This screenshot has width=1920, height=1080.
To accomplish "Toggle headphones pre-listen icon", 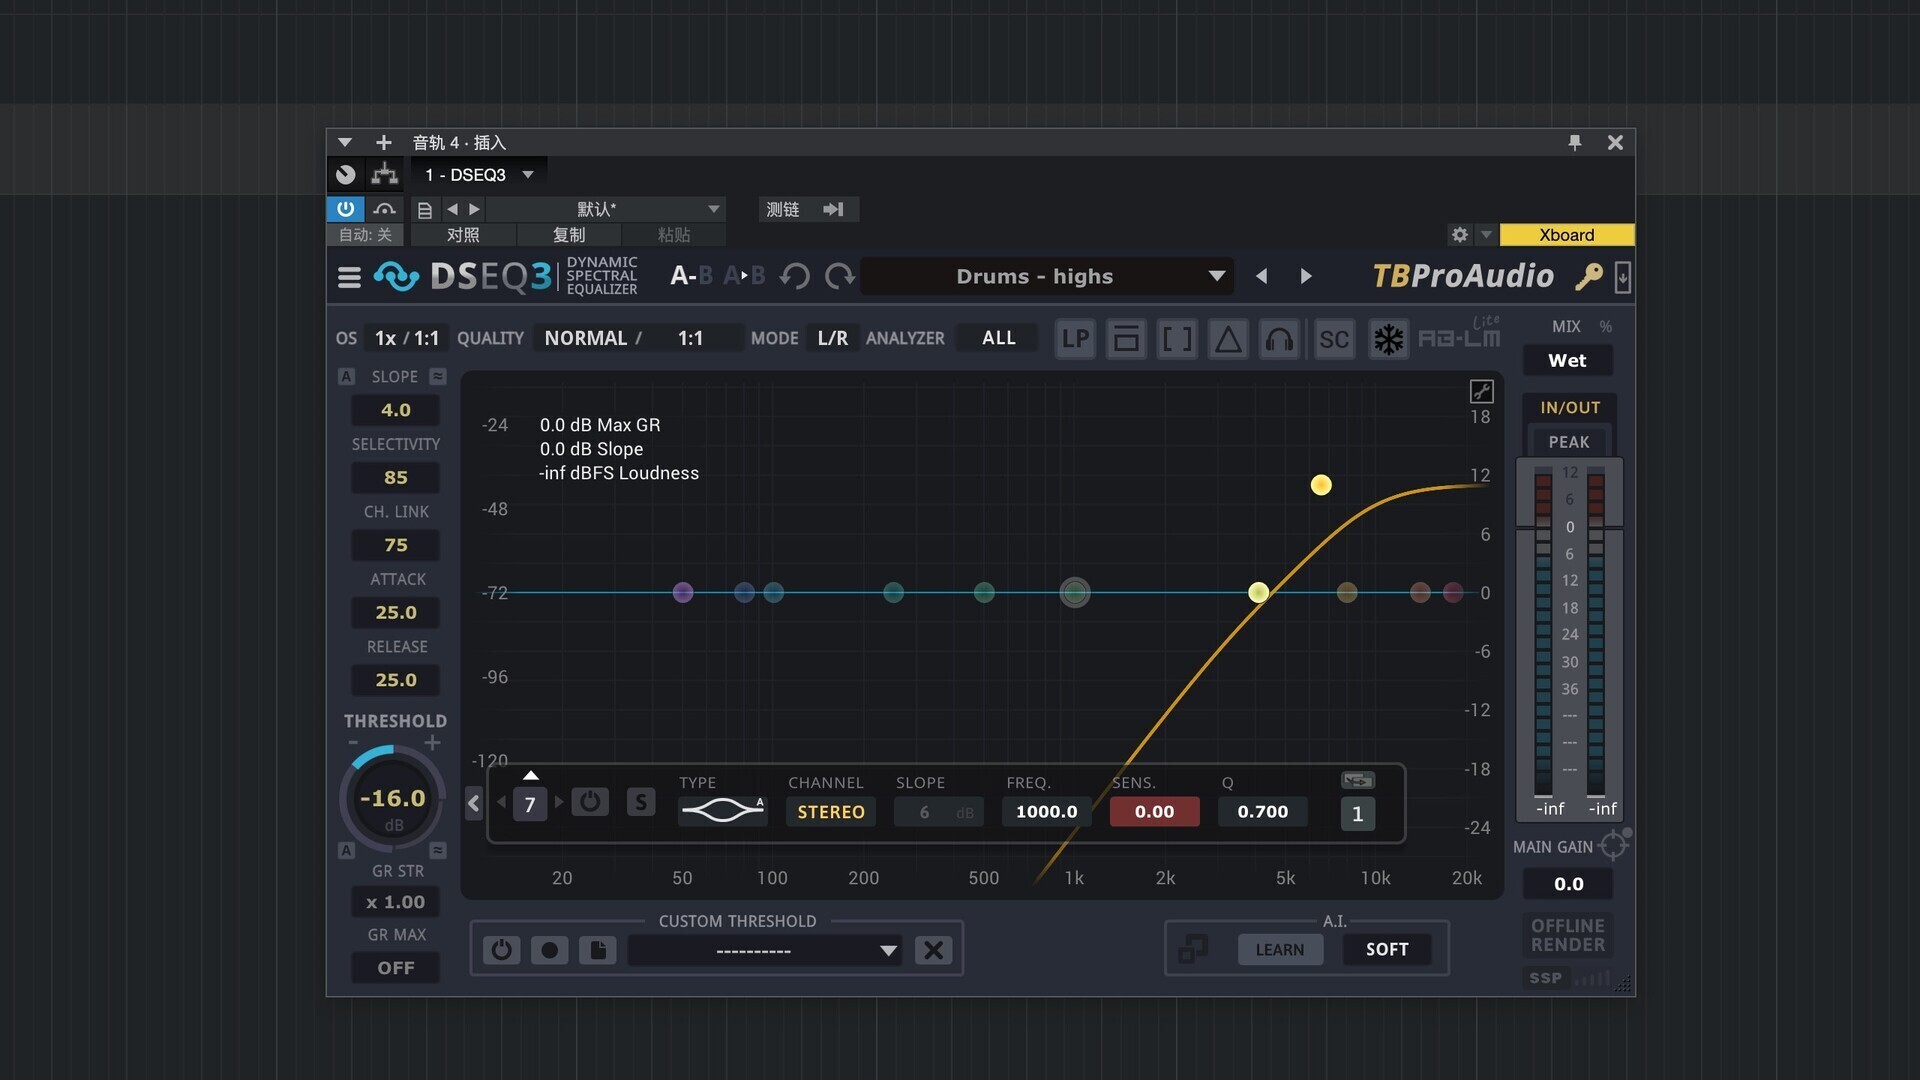I will [1279, 339].
